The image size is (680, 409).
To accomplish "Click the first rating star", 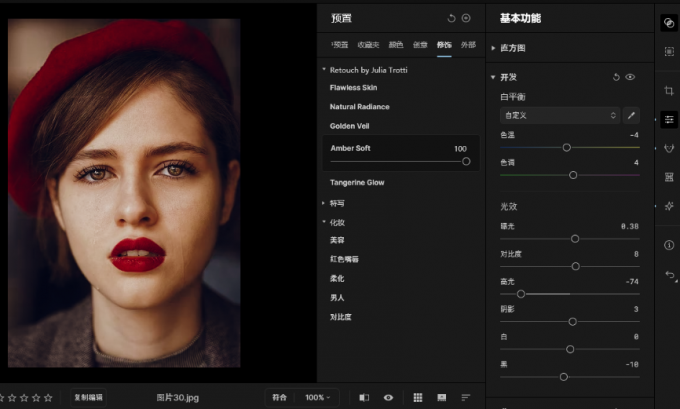I will point(2,397).
